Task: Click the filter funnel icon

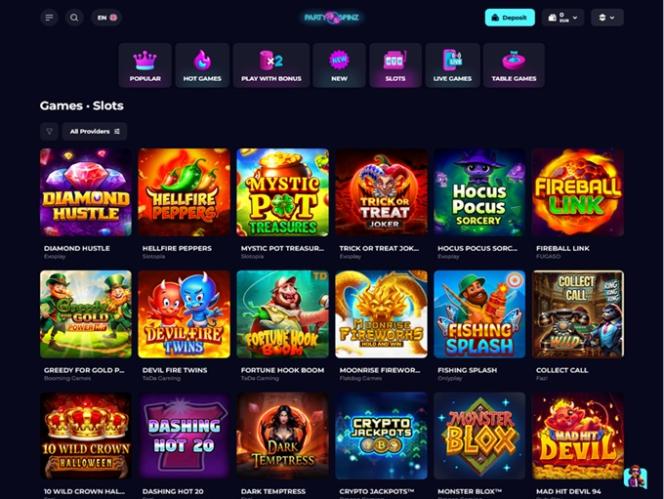Action: pyautogui.click(x=49, y=131)
